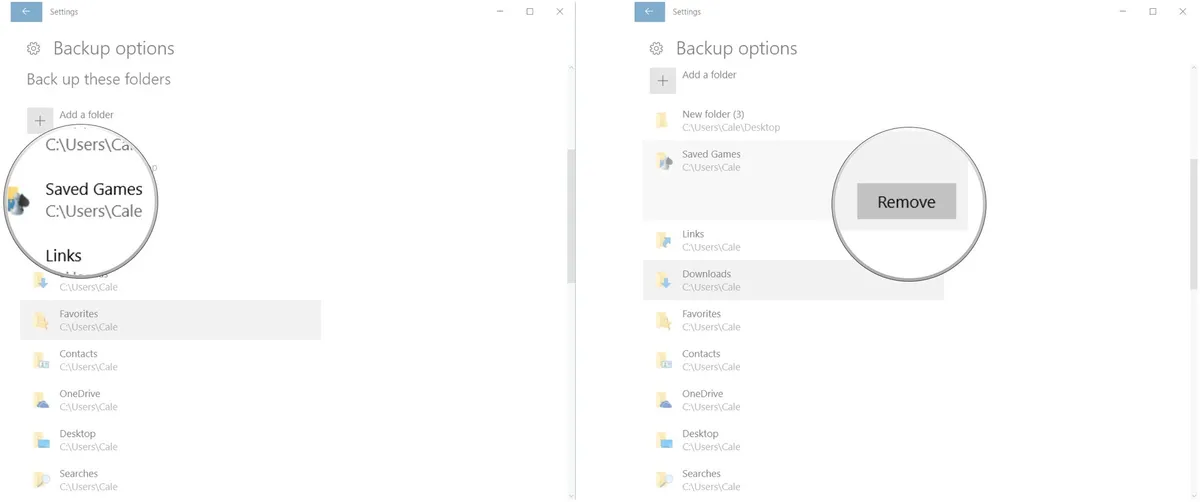The width and height of the screenshot is (1200, 502).
Task: Click the 'Favorites' label in left window
Action: (x=78, y=314)
